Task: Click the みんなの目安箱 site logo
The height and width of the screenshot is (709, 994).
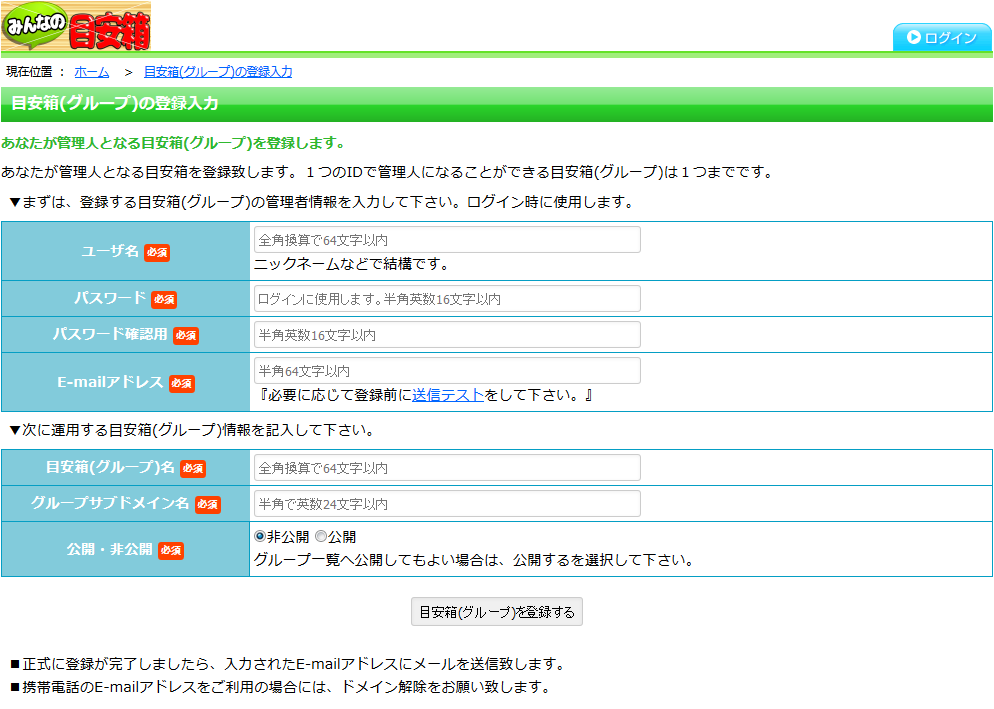Action: pyautogui.click(x=75, y=25)
